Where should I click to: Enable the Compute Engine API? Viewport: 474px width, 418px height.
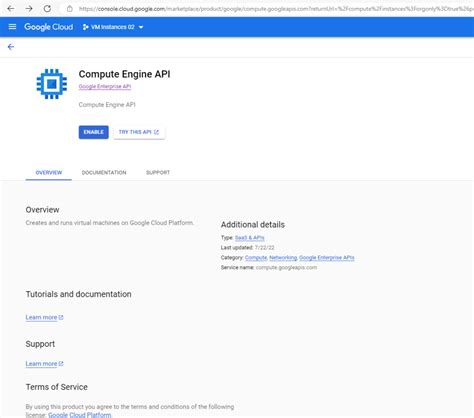point(94,132)
